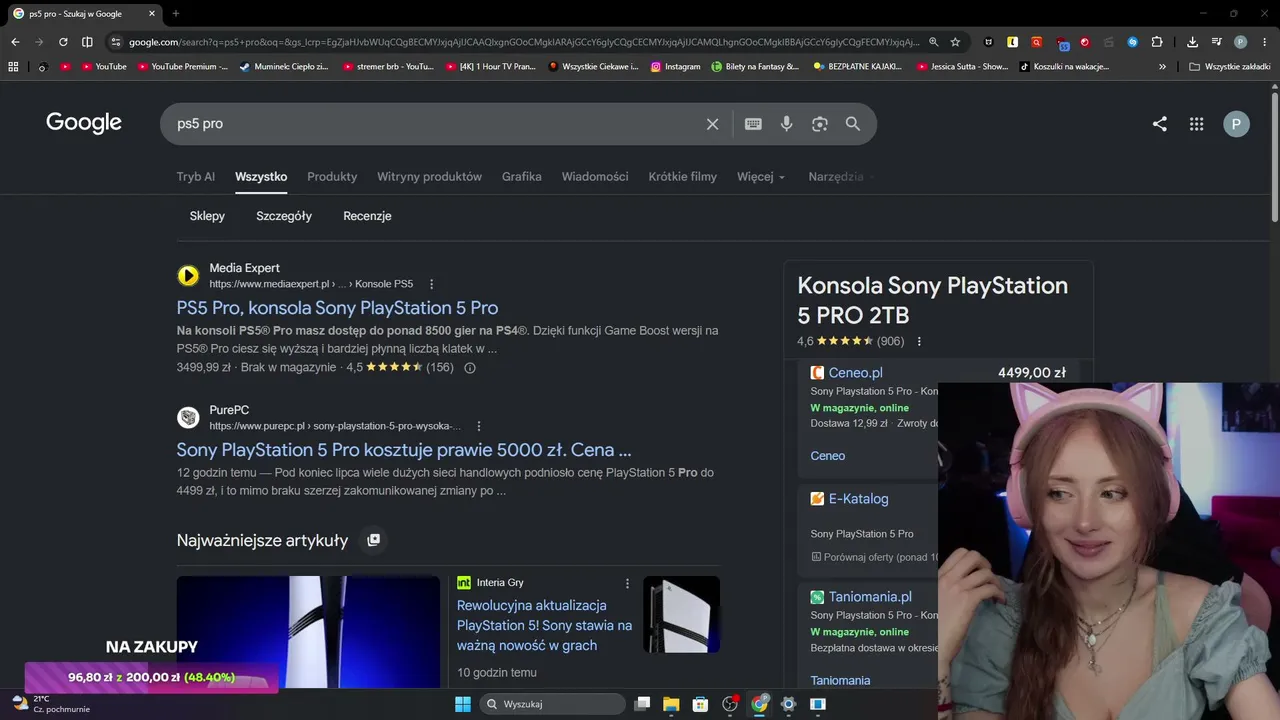The height and width of the screenshot is (720, 1280).
Task: Open the PurePC PlayStation 5 Pro article
Action: [404, 450]
